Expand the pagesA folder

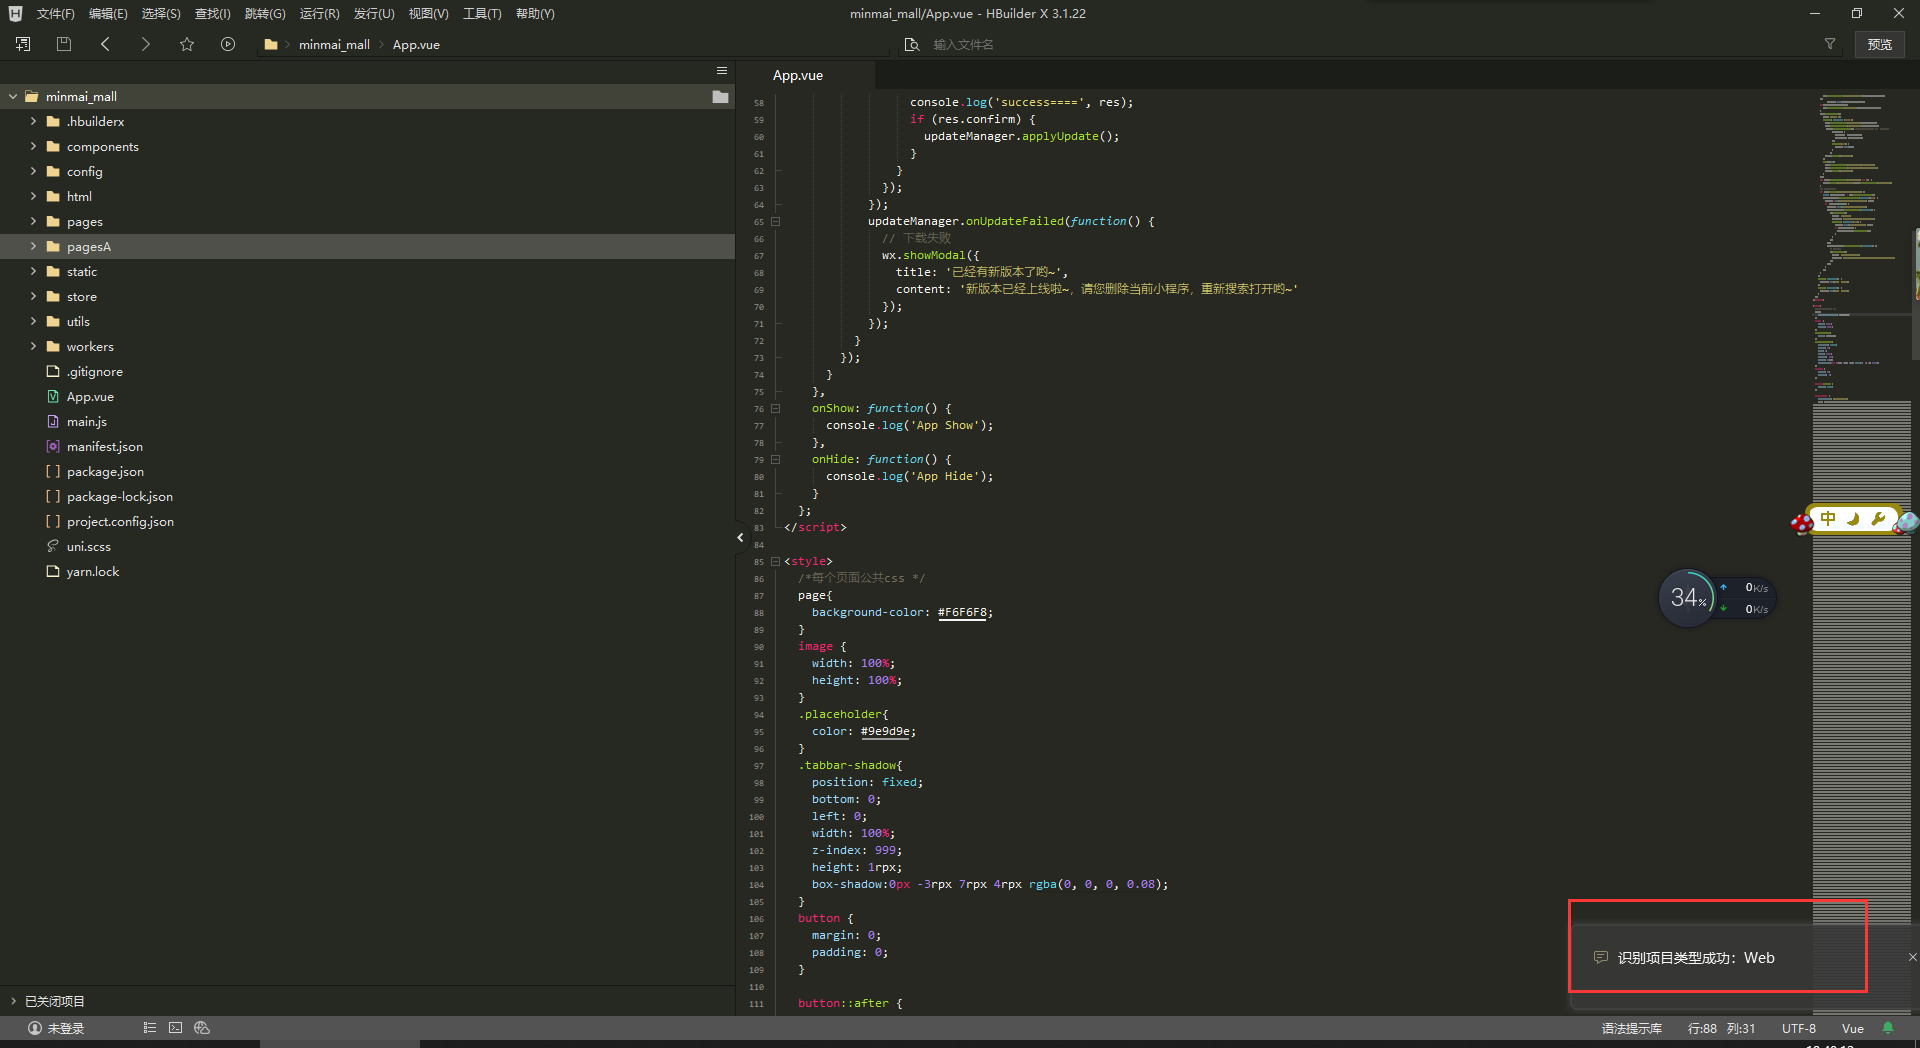33,246
